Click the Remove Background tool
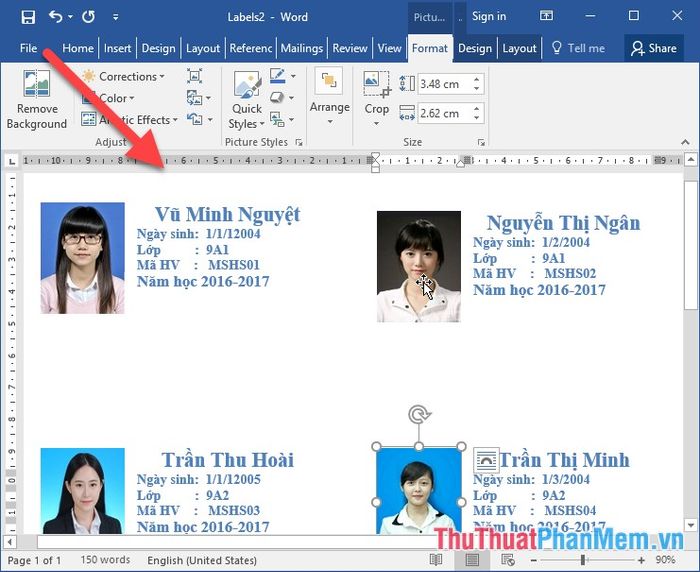Screen dimensions: 700x572 [x=36, y=101]
